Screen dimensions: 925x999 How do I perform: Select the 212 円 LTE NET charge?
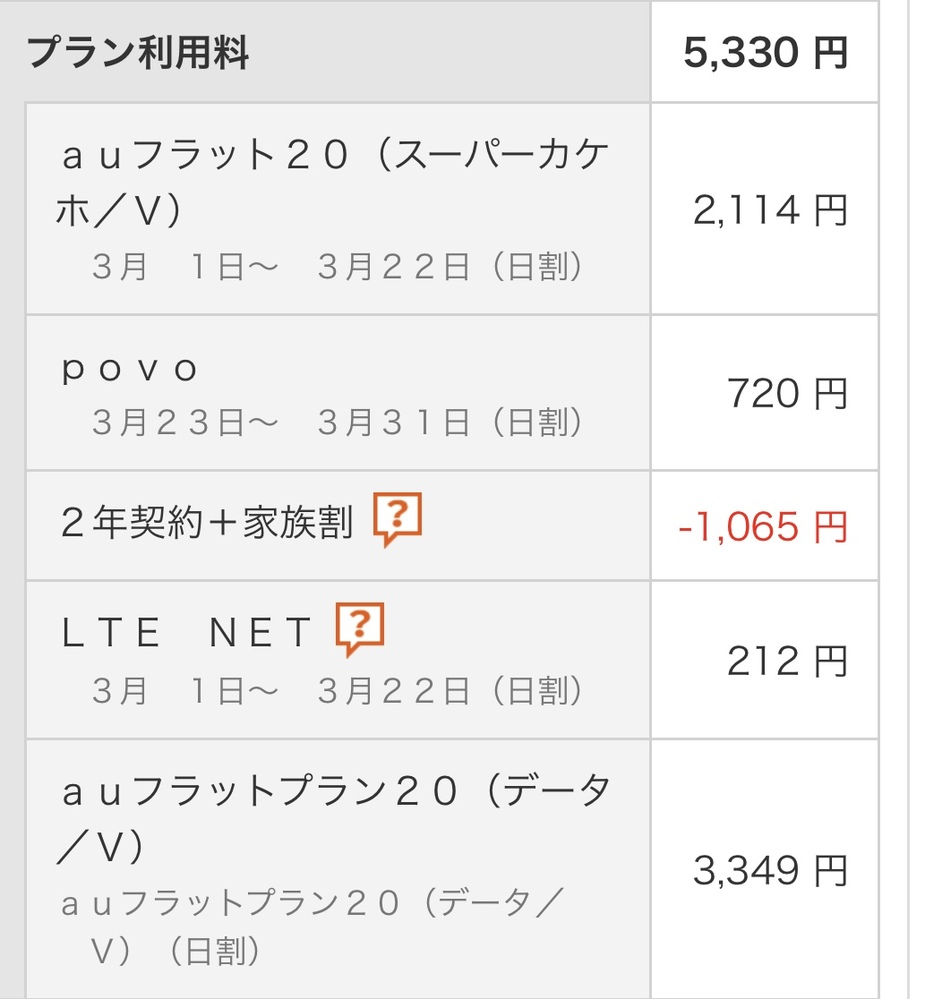(787, 661)
